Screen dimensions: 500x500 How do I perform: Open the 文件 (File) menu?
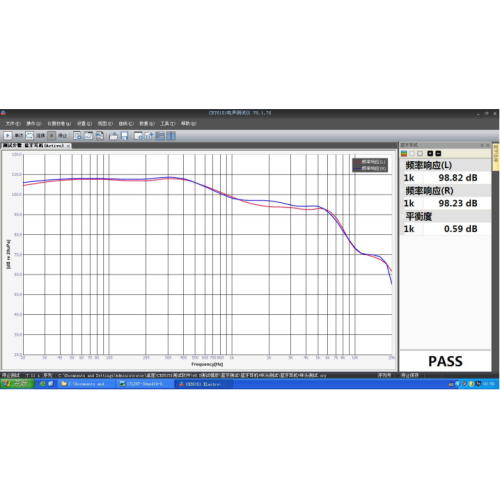click(13, 124)
